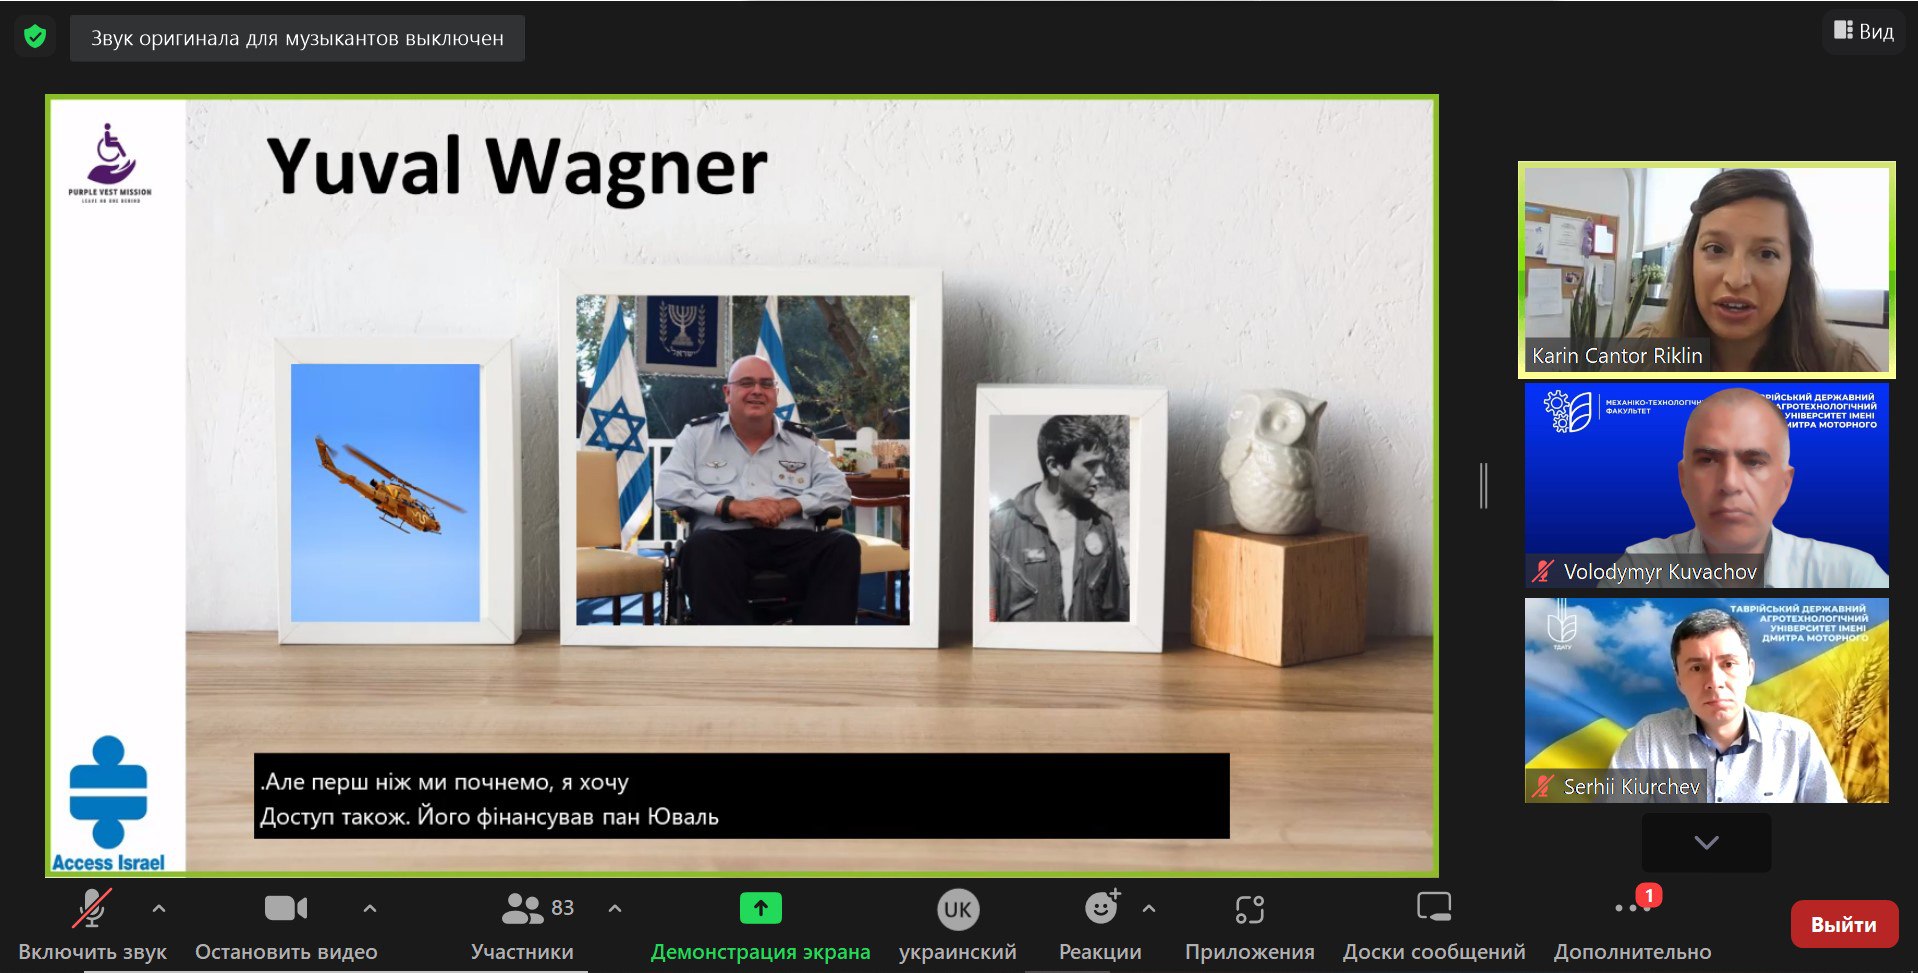Open the Реакции emoji reactions
1918x973 pixels.
1100,925
